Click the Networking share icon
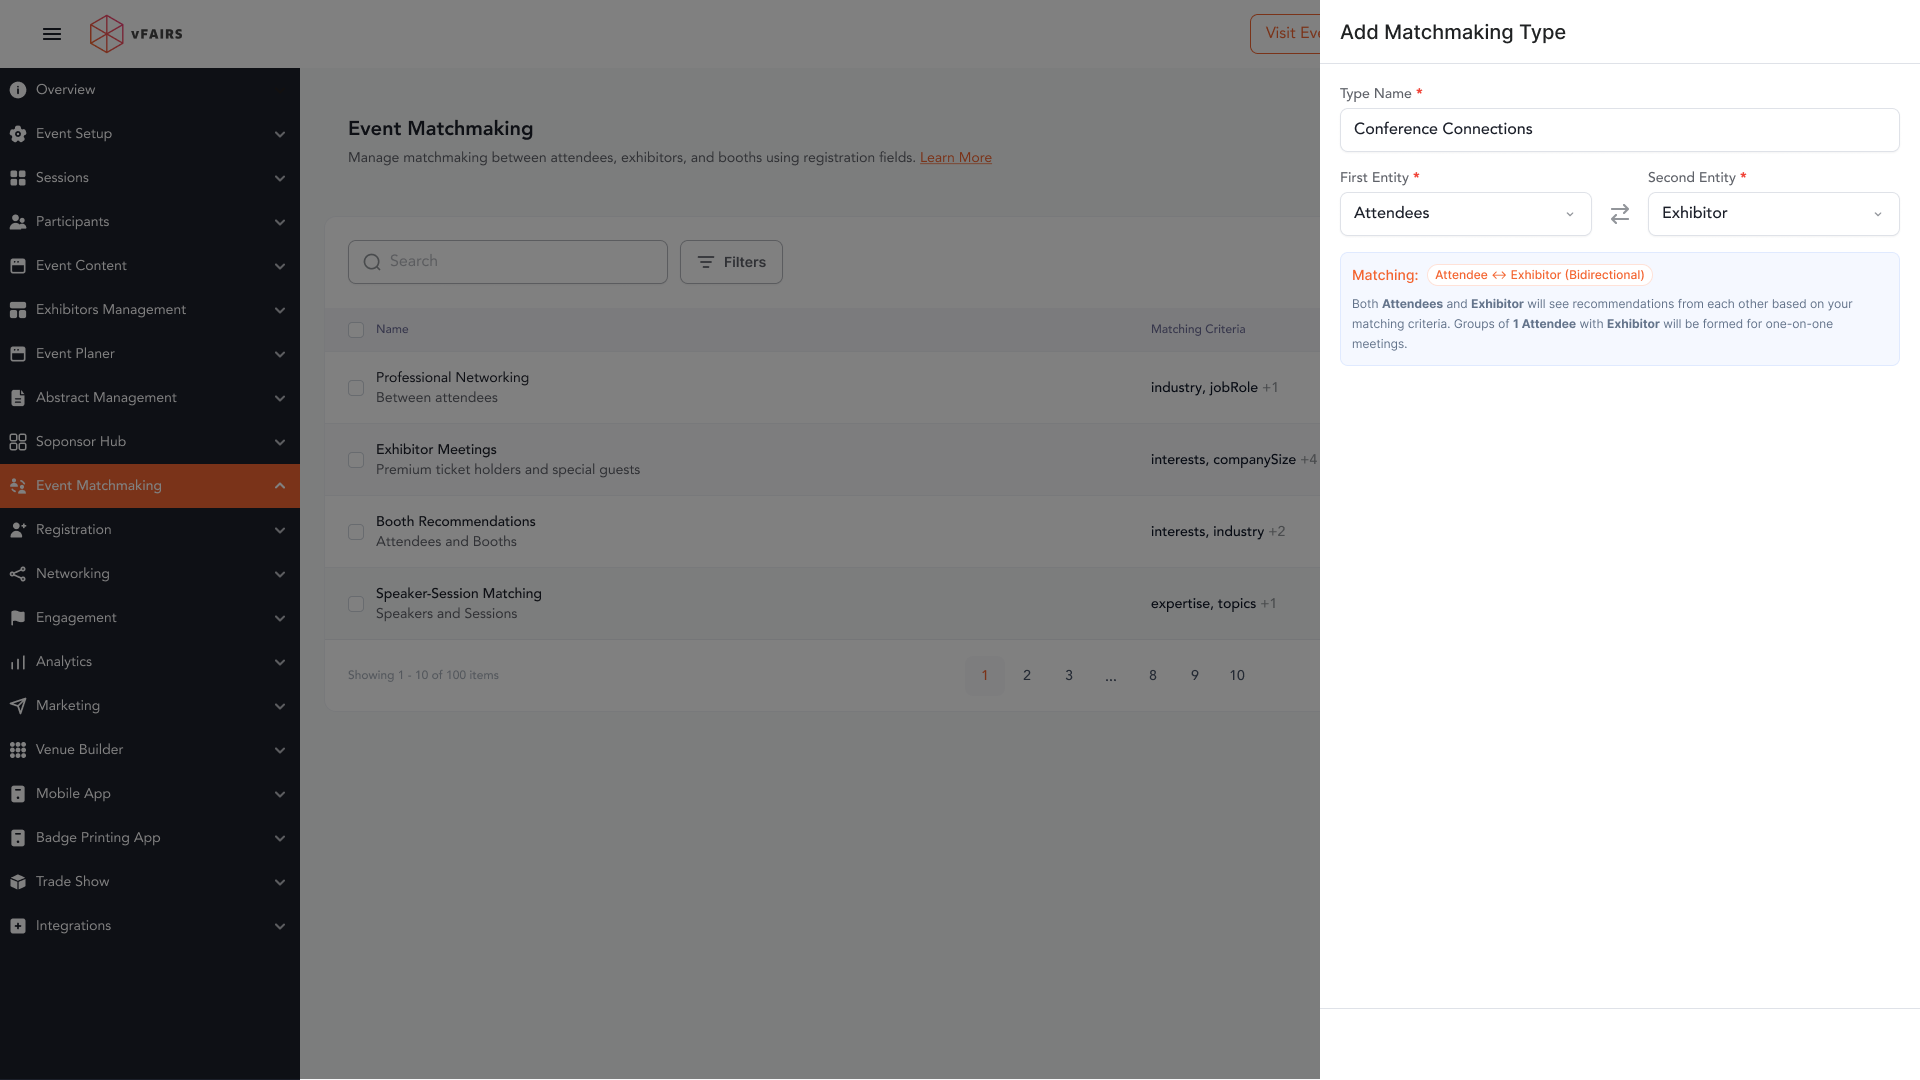 point(18,574)
